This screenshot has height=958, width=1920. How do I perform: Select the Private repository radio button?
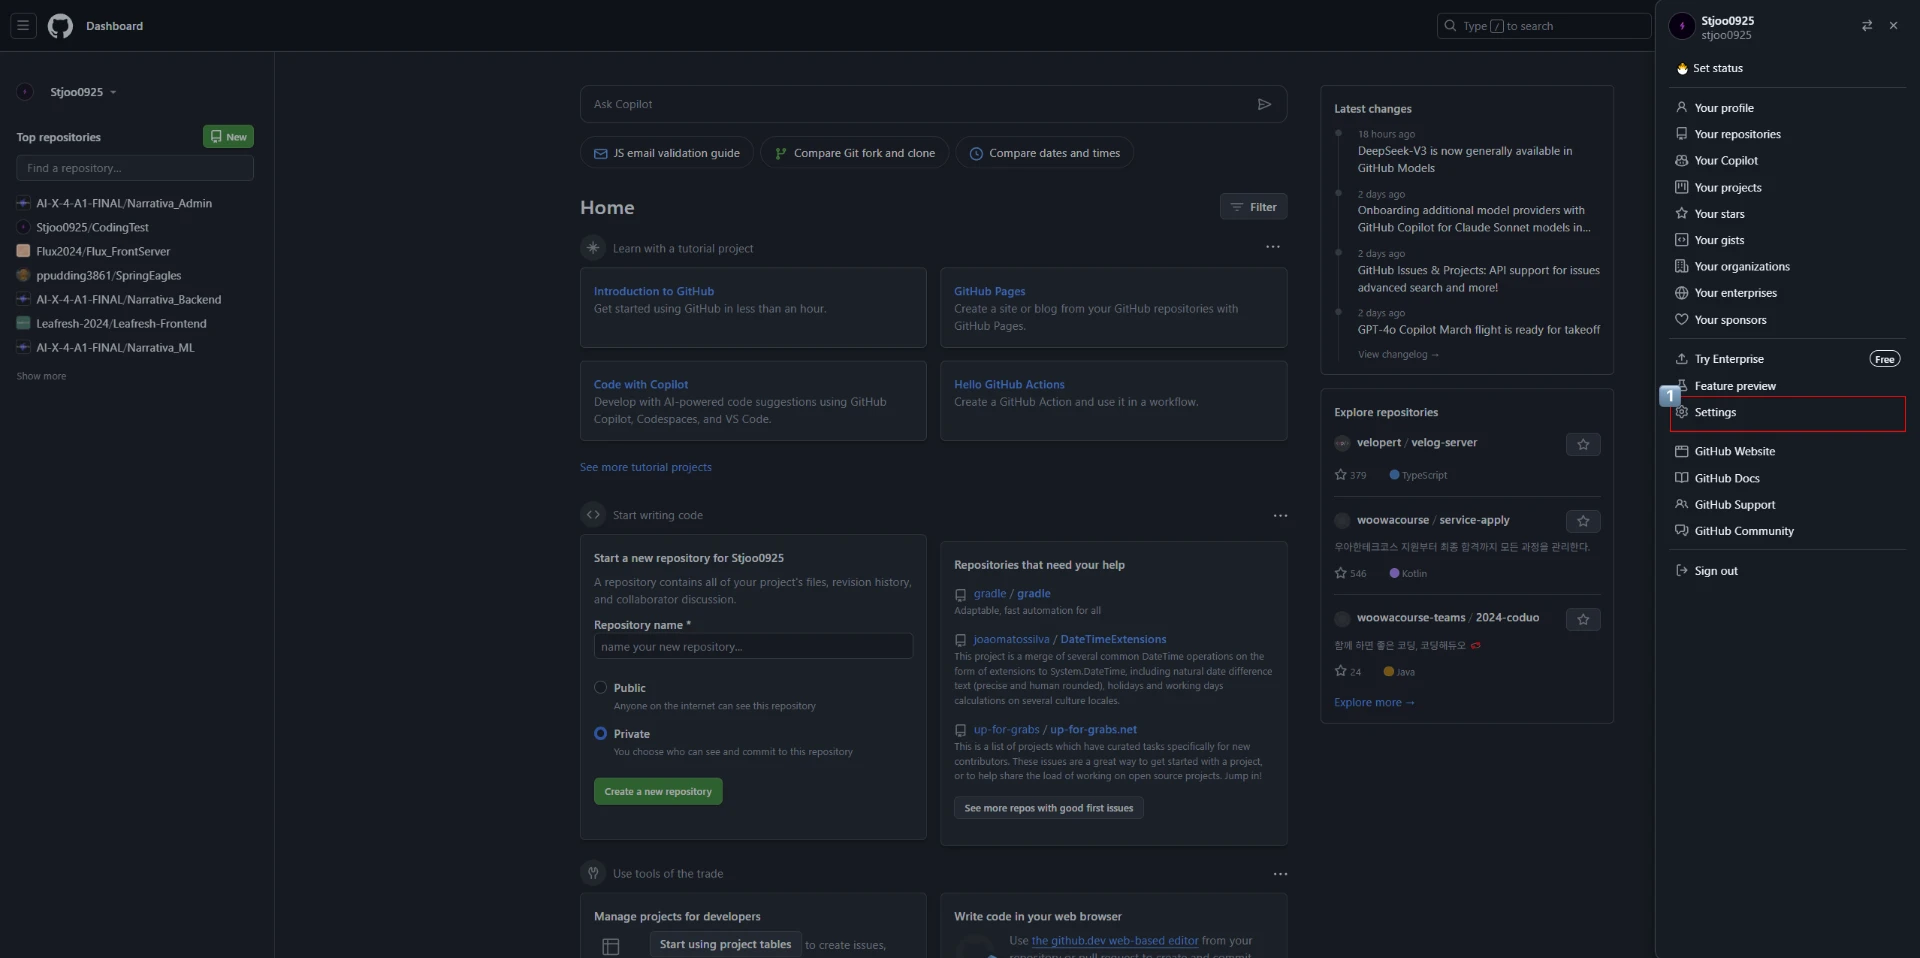click(600, 734)
